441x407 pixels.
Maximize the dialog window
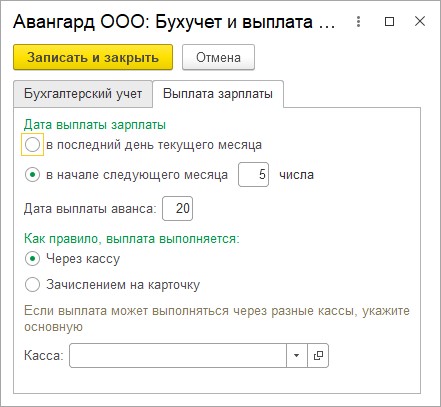coord(389,22)
